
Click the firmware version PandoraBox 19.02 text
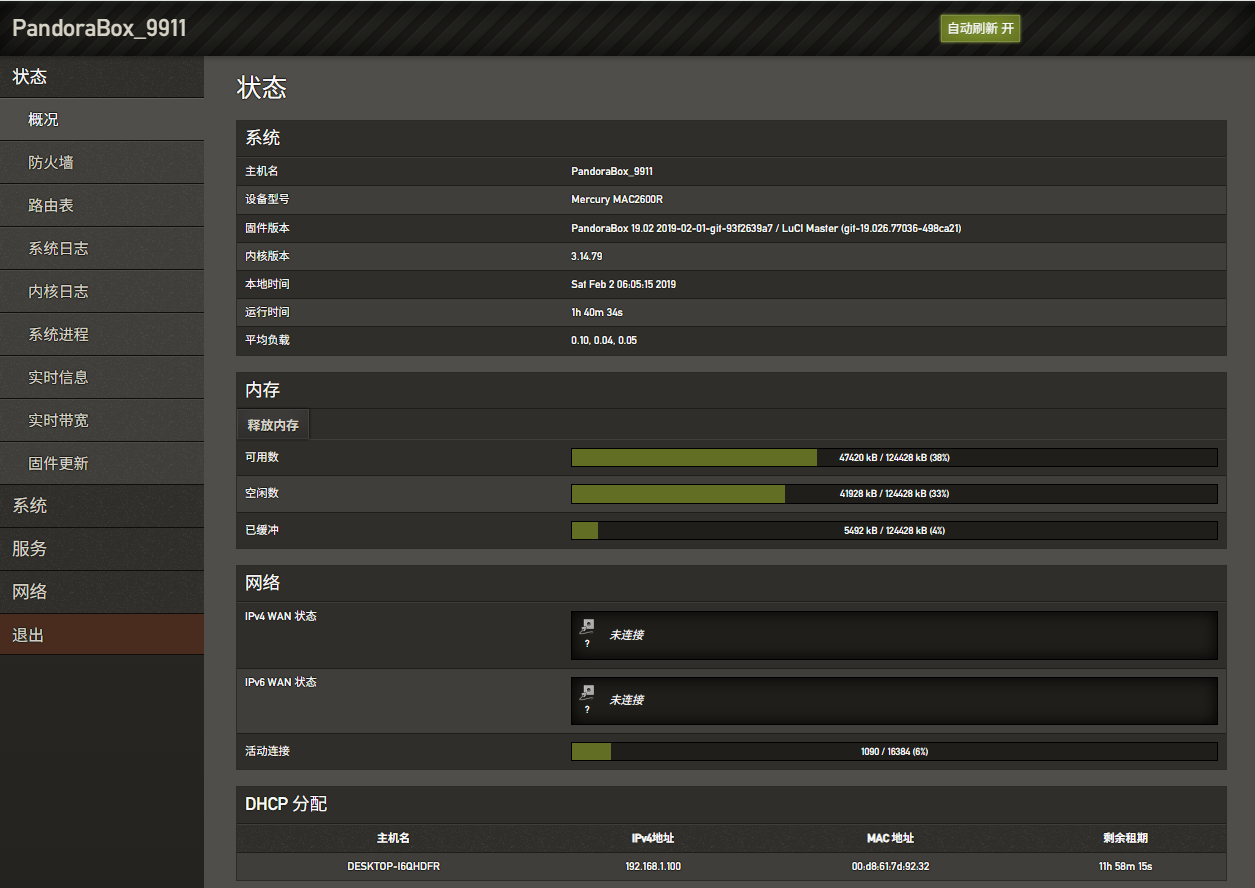pos(766,228)
